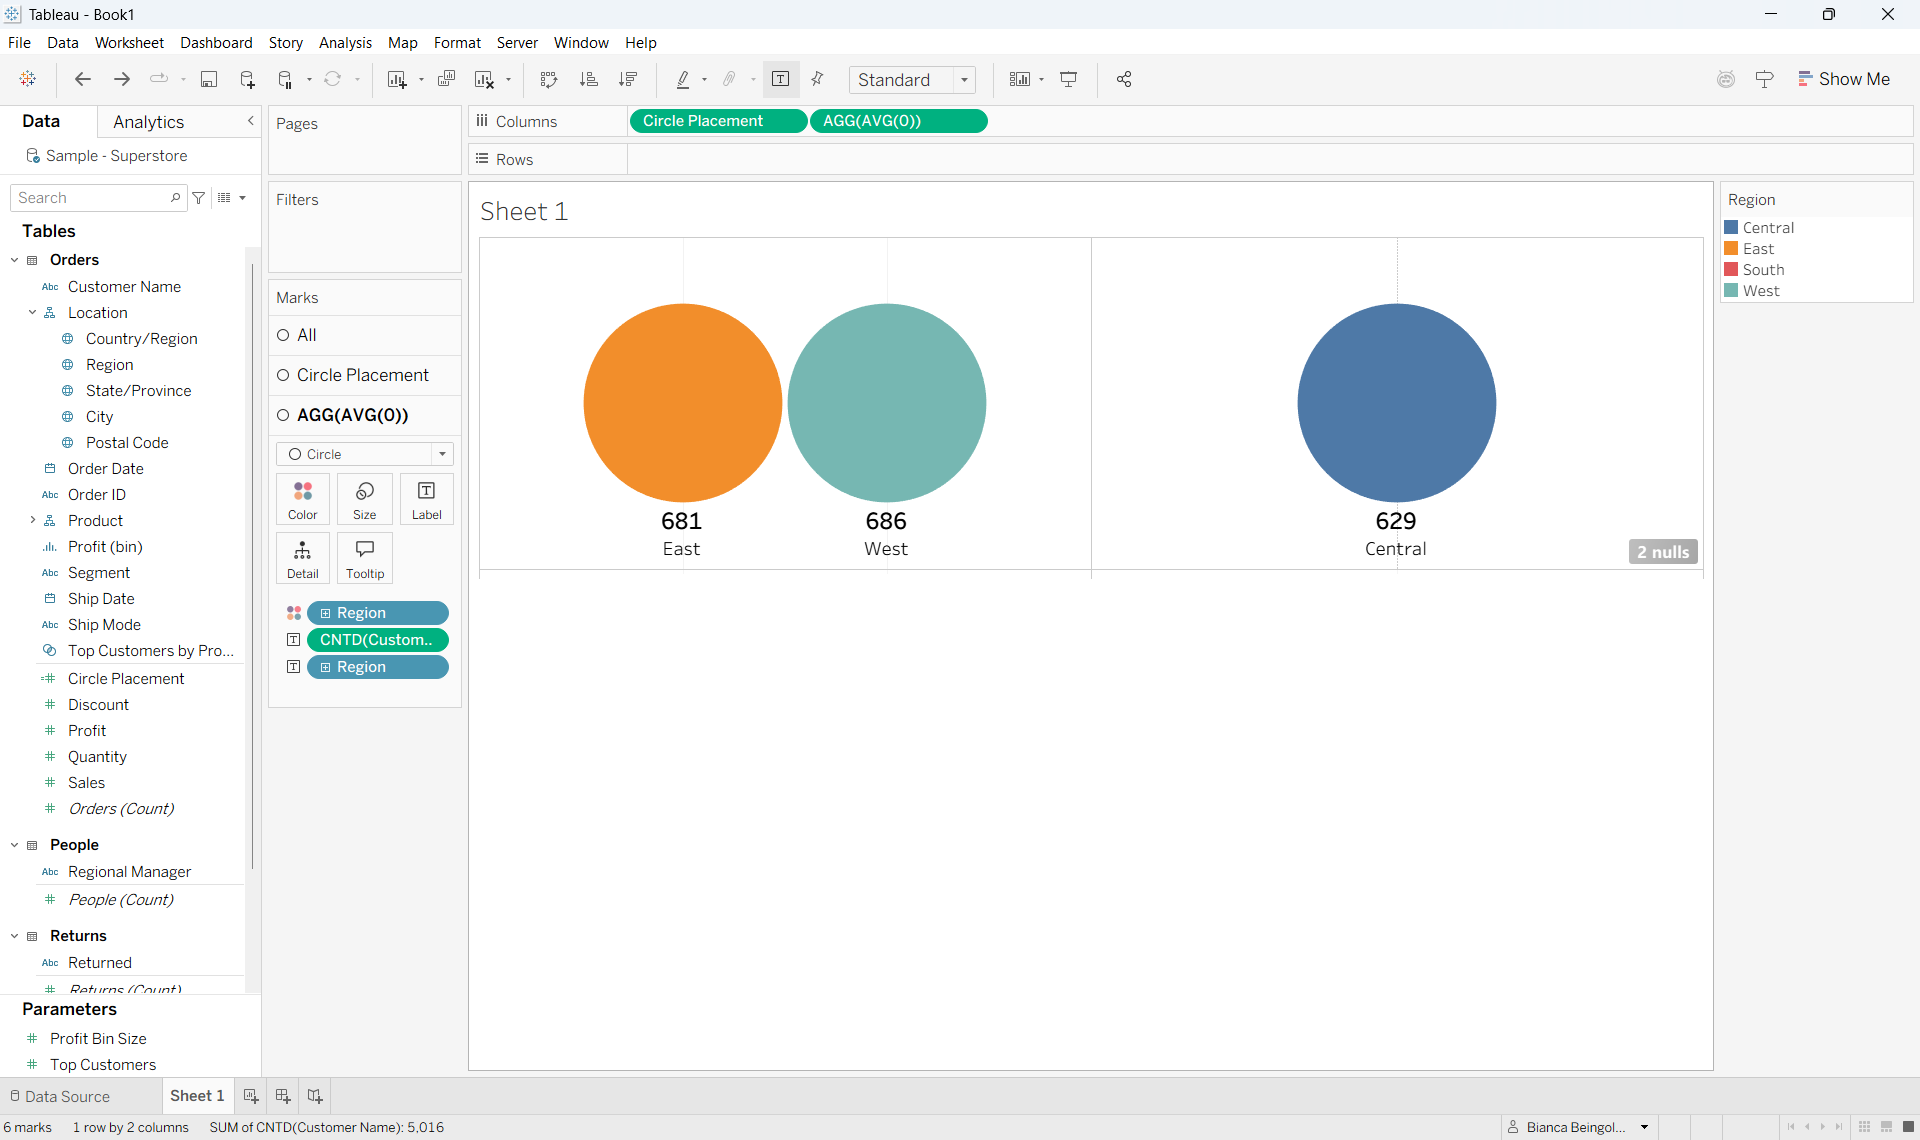Open the Analysis menu
The height and width of the screenshot is (1140, 1920).
[345, 43]
